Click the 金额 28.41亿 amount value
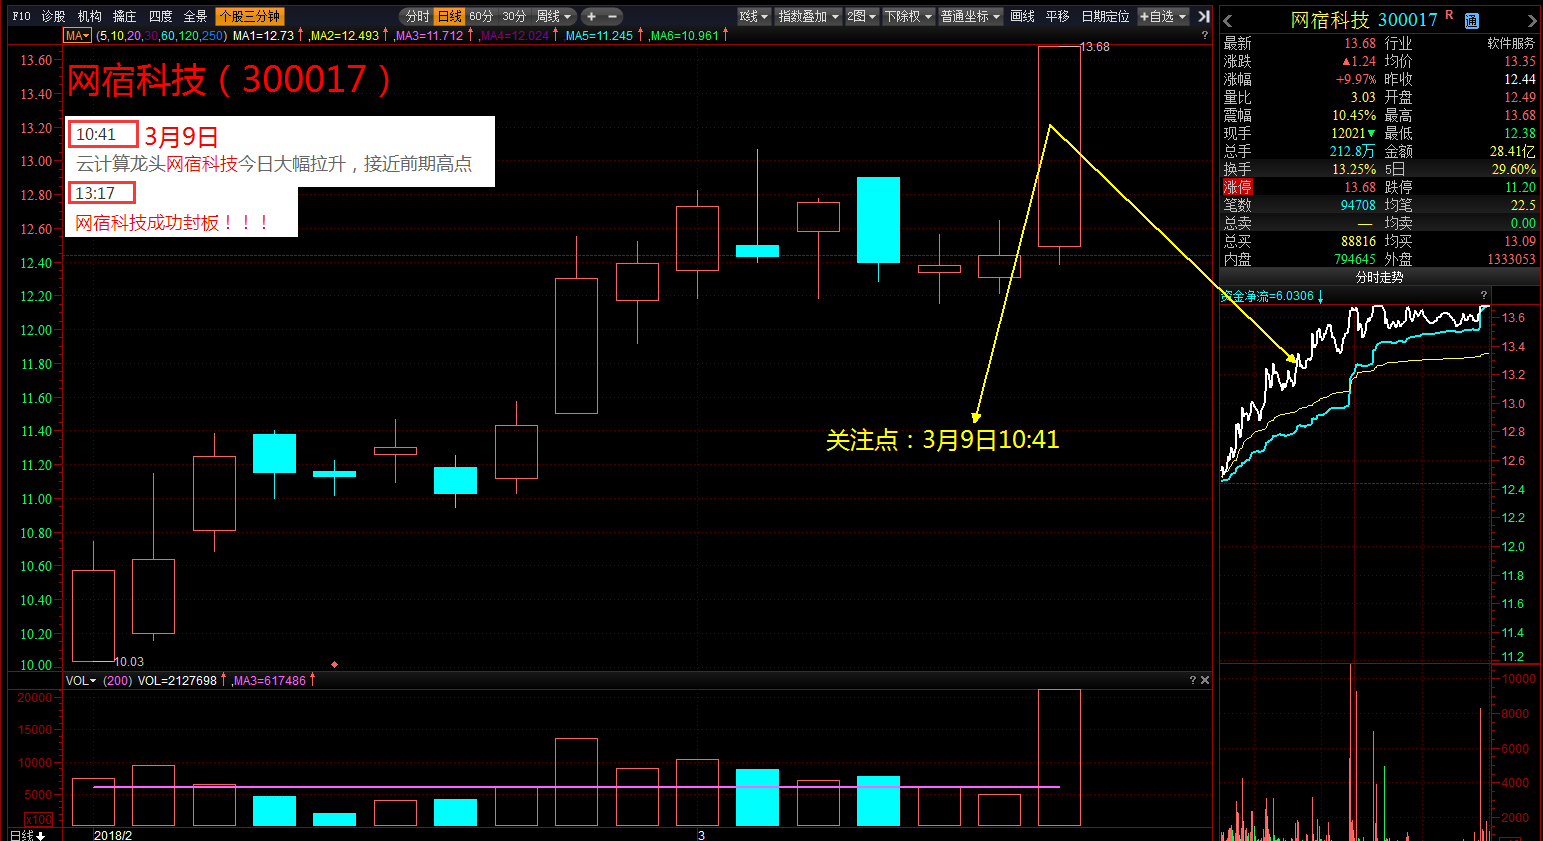 click(x=1512, y=151)
